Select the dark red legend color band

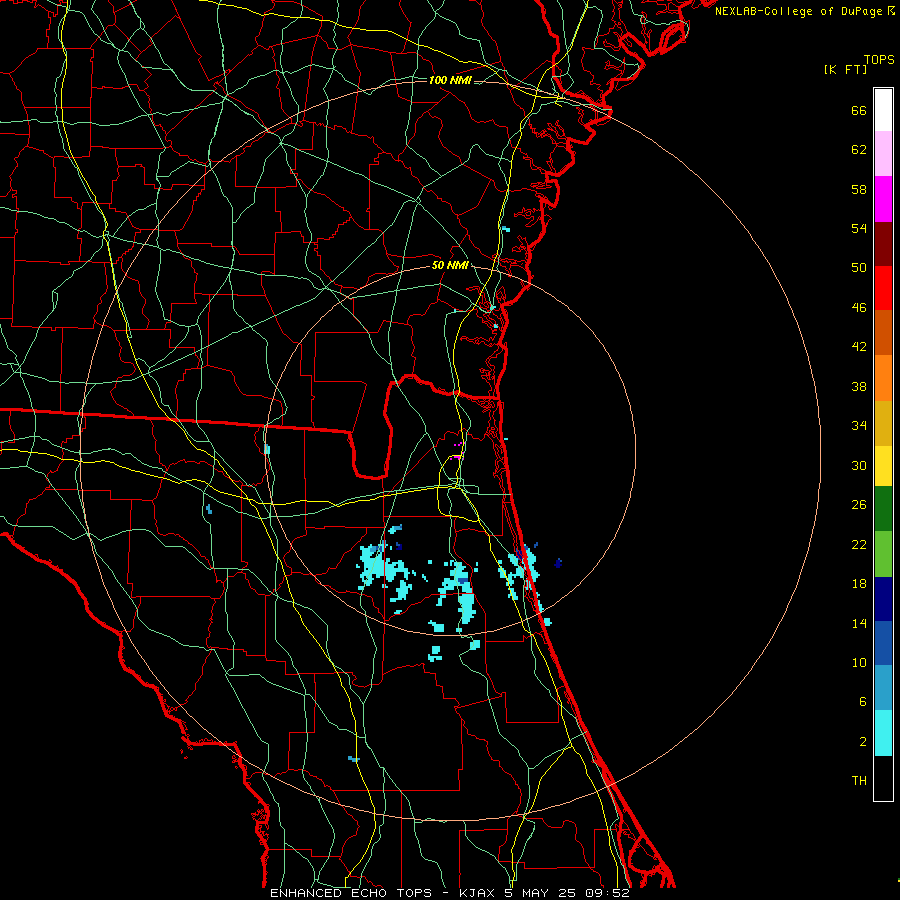coord(883,243)
